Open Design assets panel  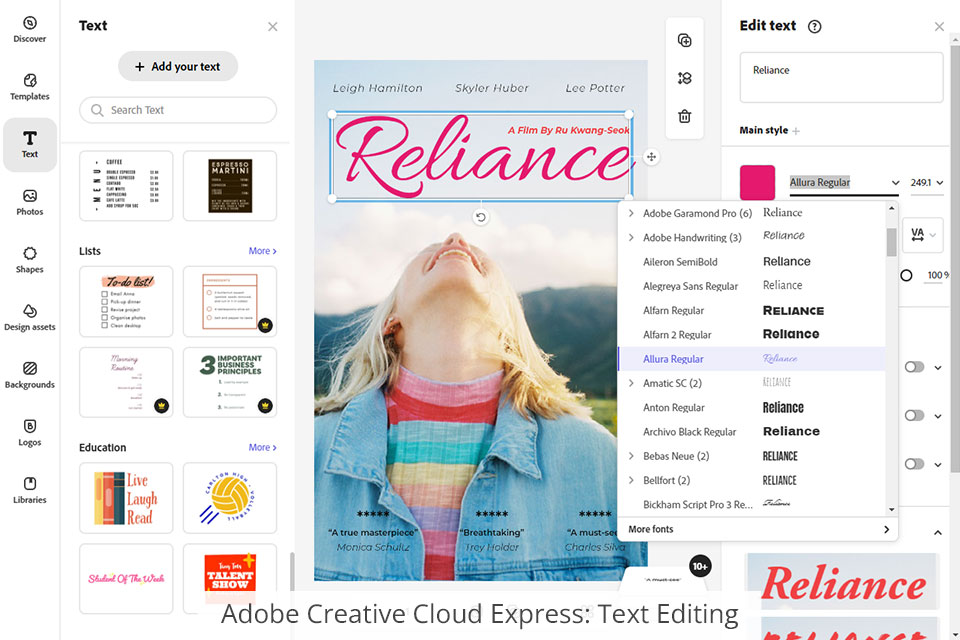tap(29, 317)
